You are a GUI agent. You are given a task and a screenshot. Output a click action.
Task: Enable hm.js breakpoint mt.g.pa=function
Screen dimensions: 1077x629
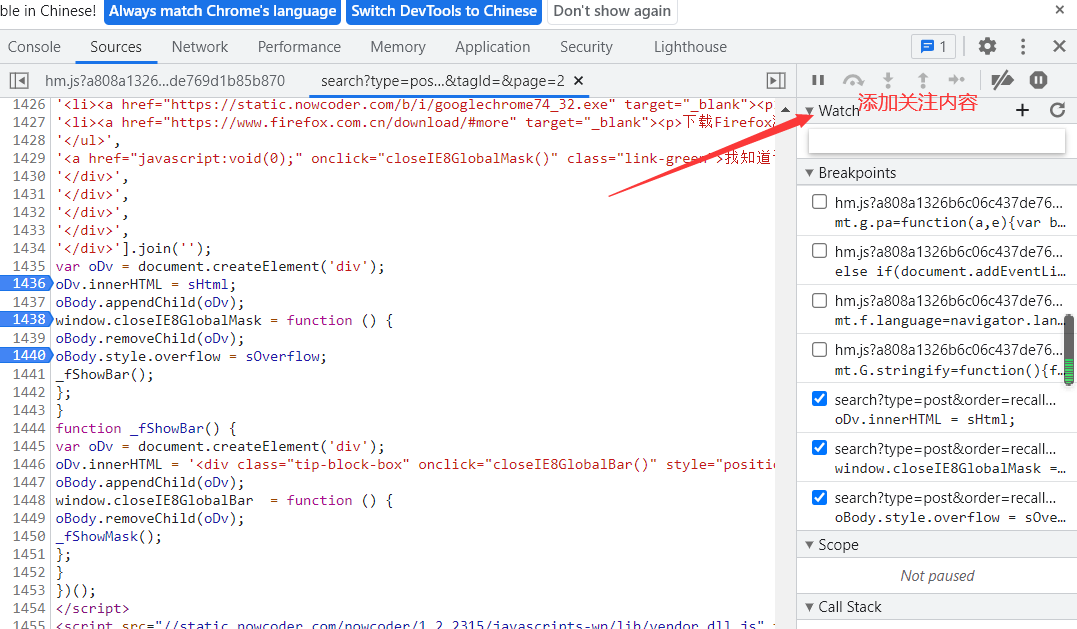click(819, 202)
